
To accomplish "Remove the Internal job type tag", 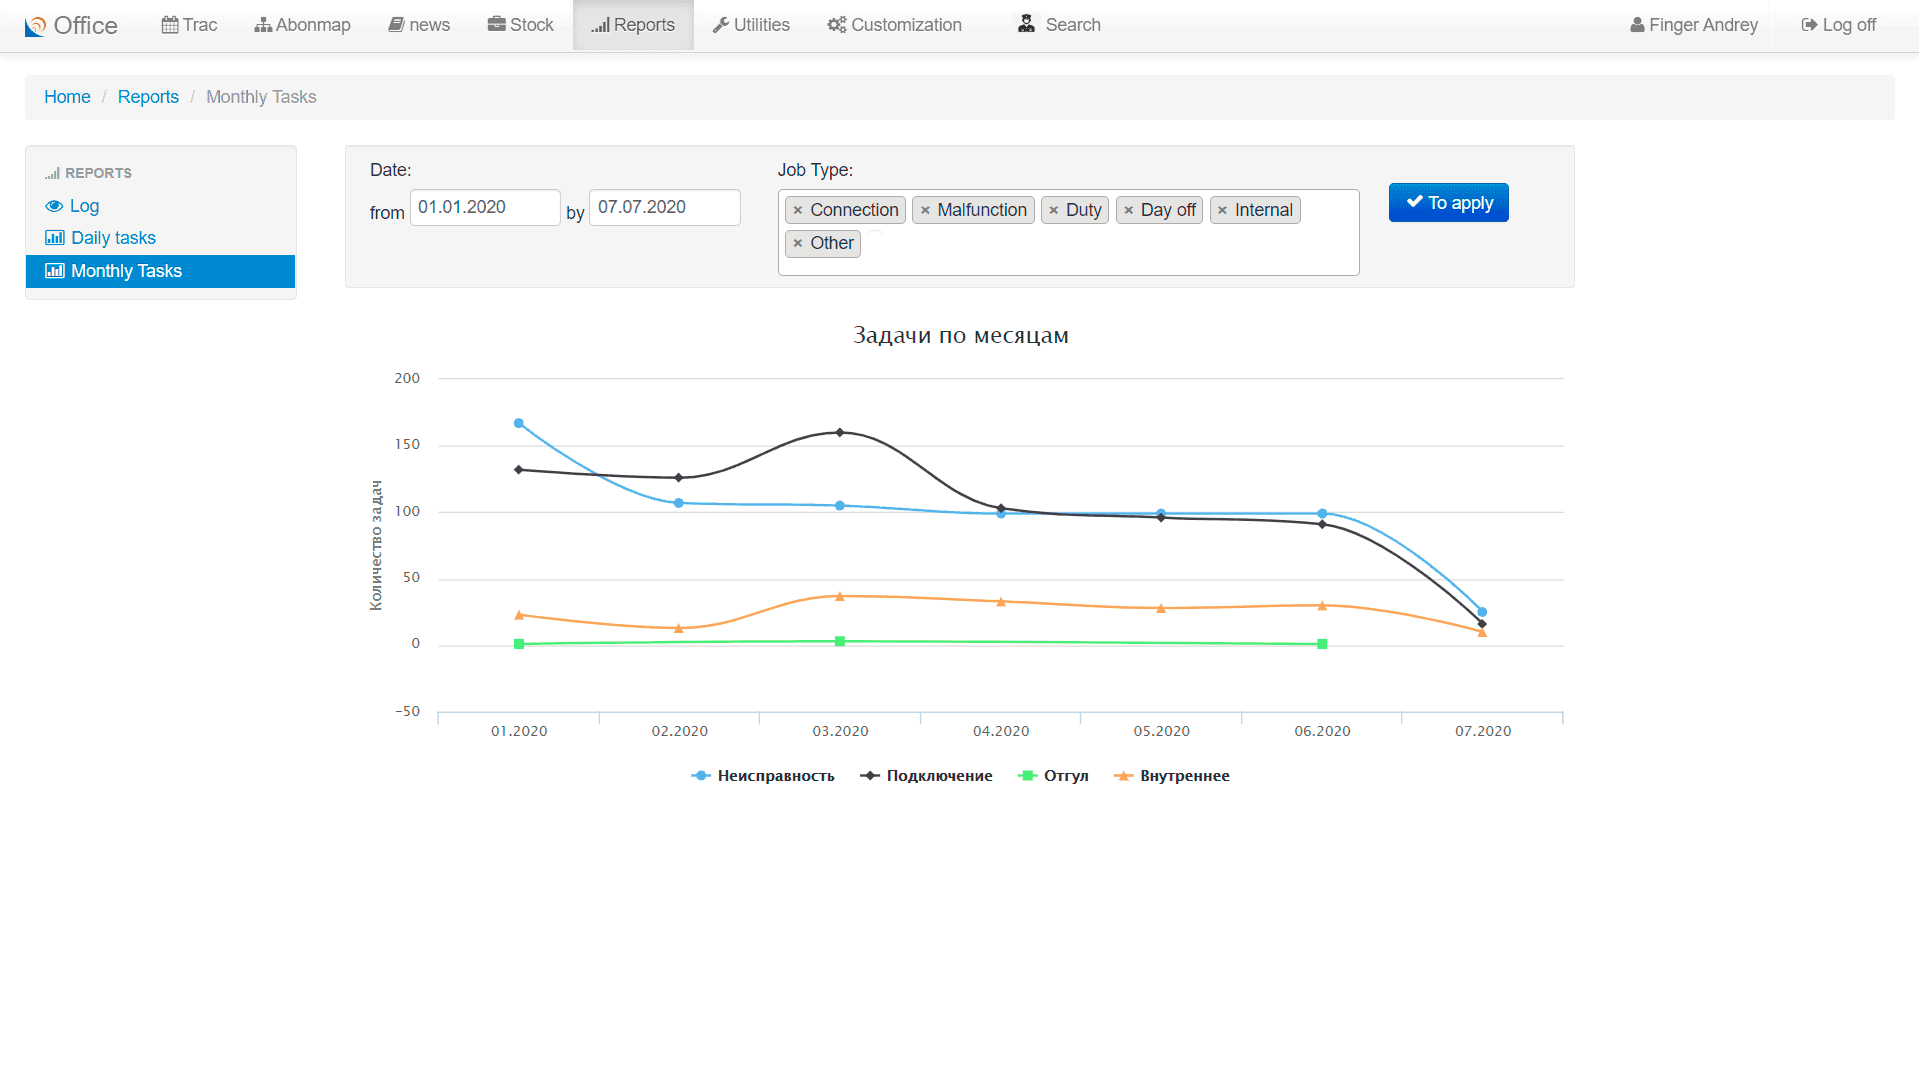I will click(1222, 210).
